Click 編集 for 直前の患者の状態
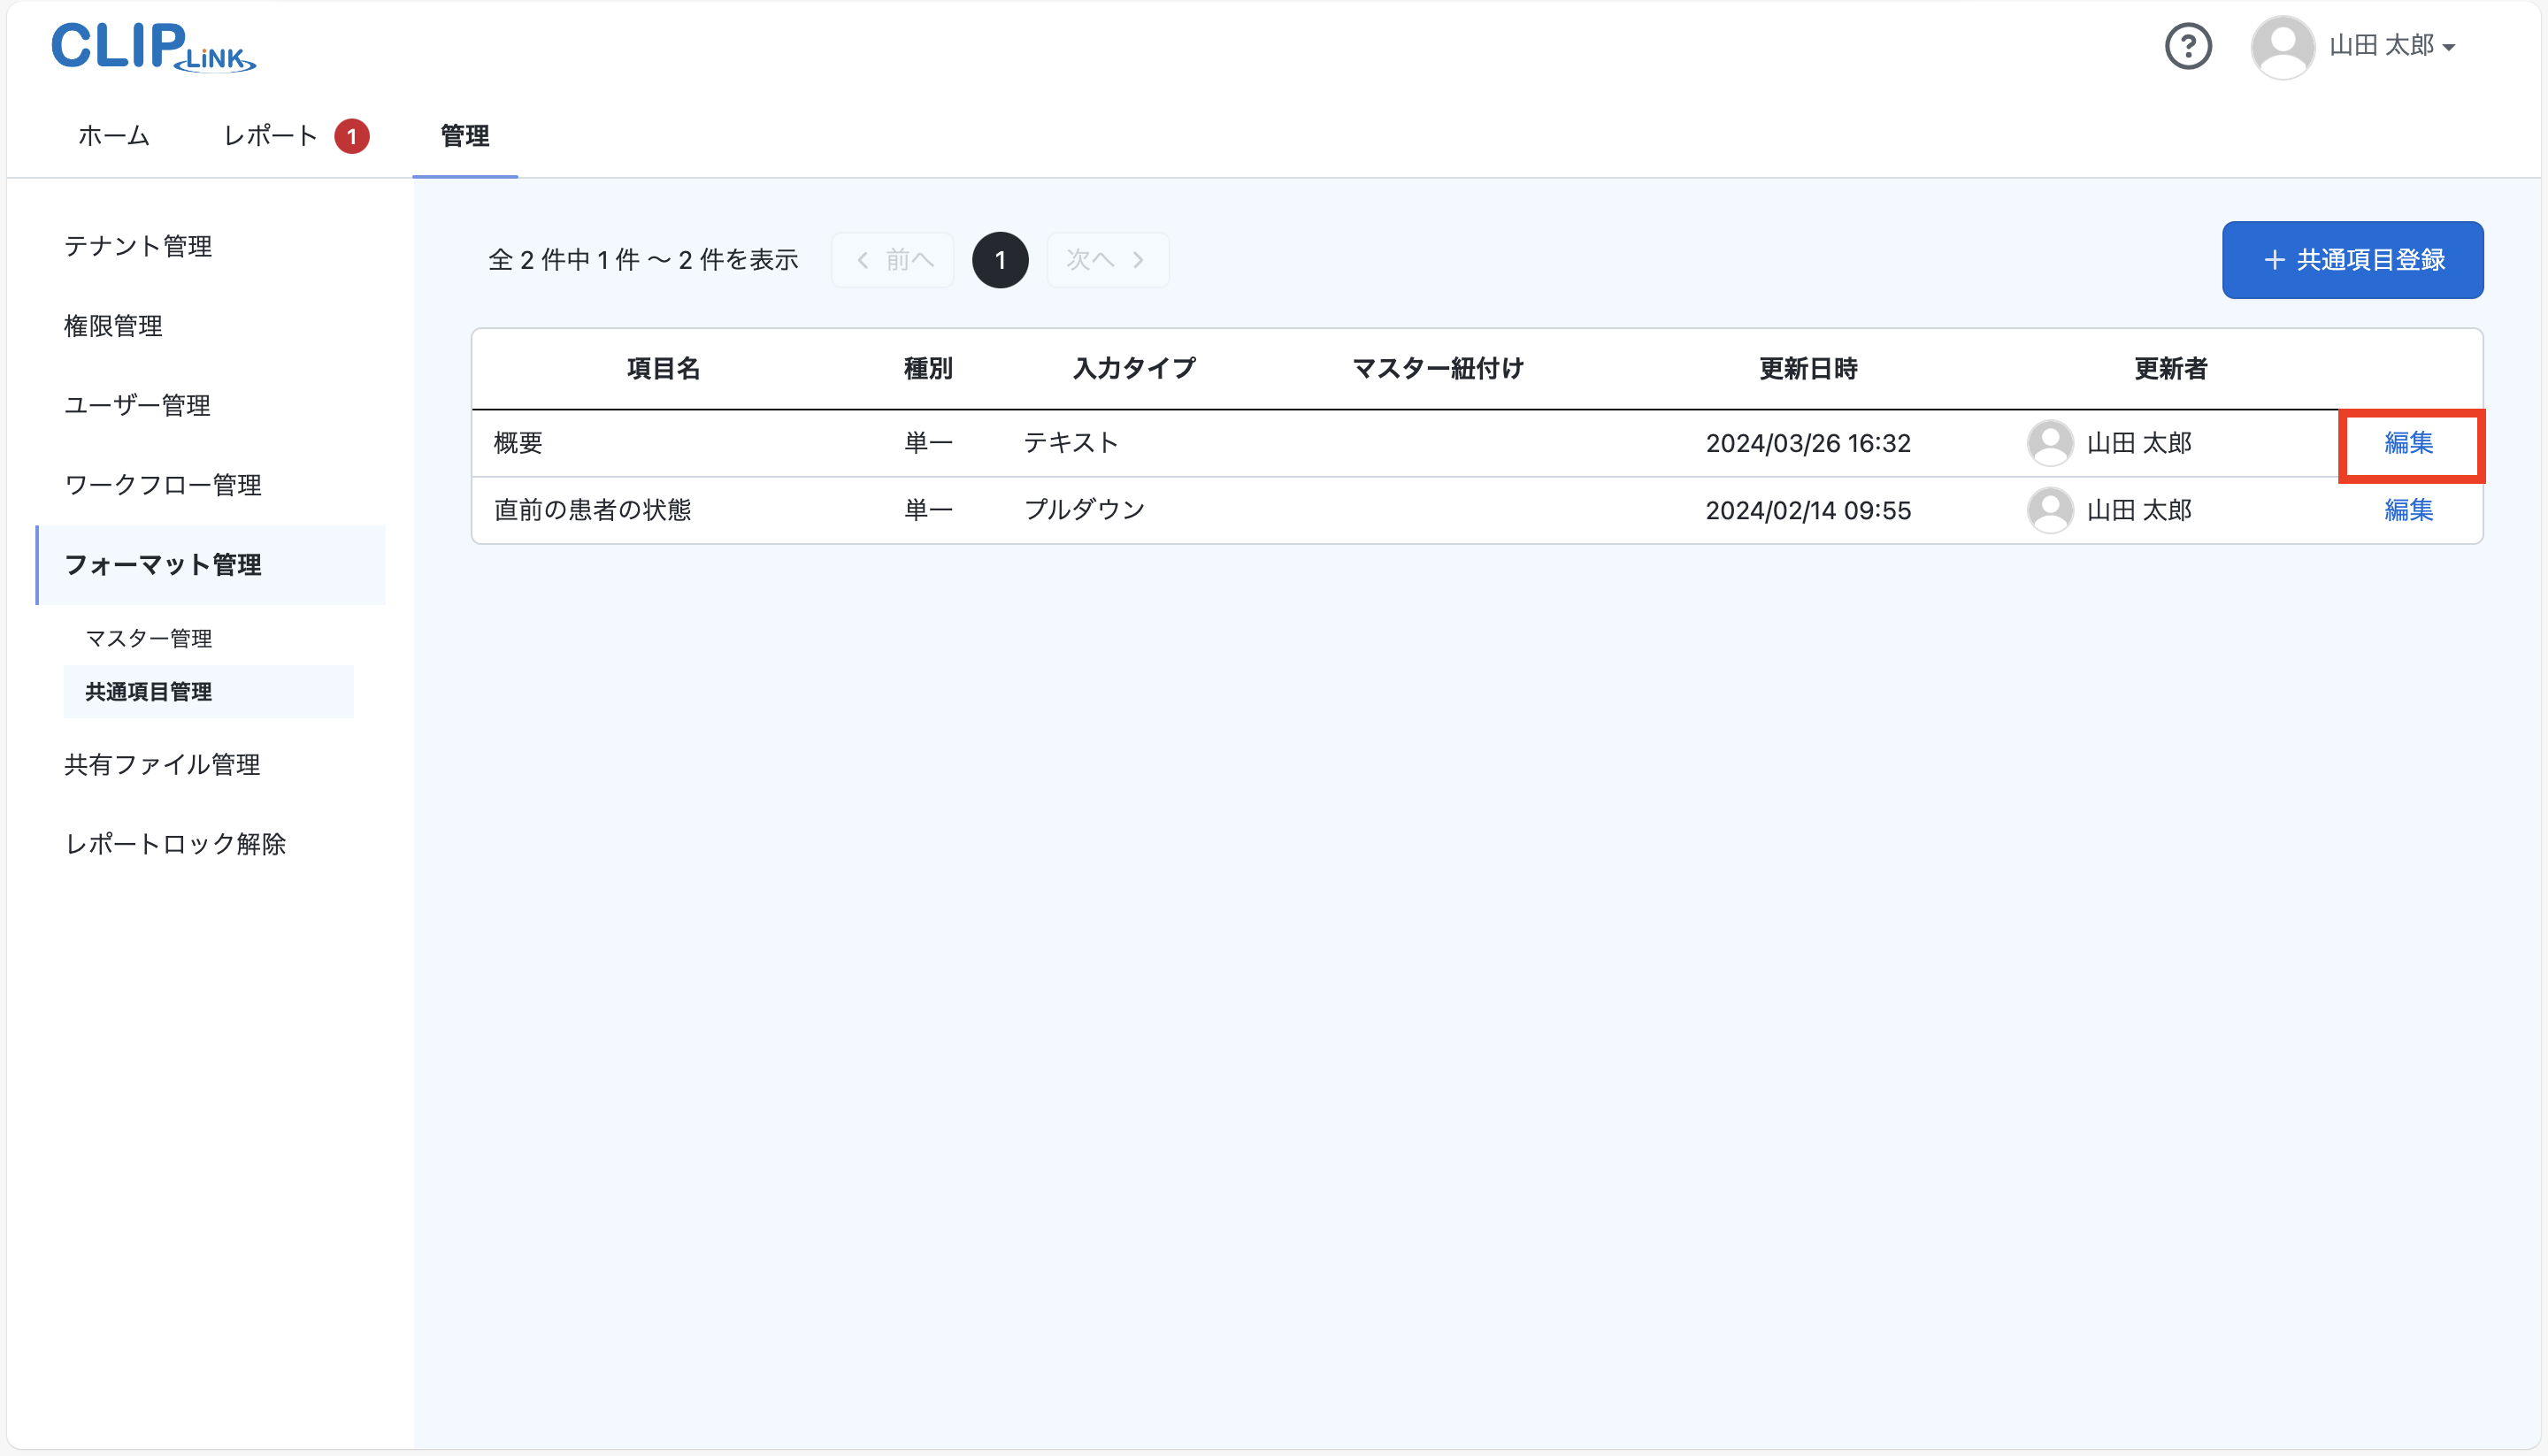Screen dimensions: 2548x1456 2409,509
